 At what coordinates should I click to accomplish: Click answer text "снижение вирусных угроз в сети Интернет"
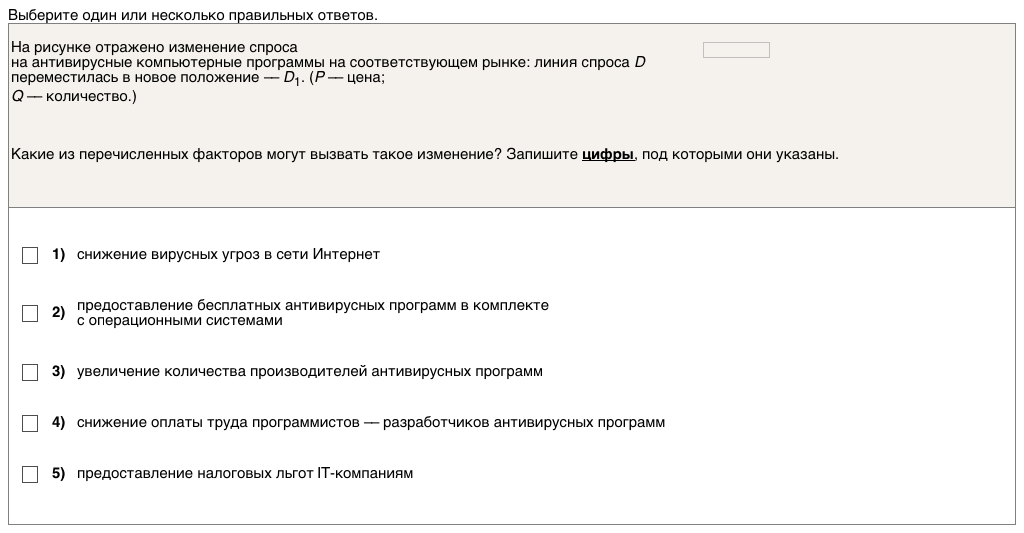point(228,255)
